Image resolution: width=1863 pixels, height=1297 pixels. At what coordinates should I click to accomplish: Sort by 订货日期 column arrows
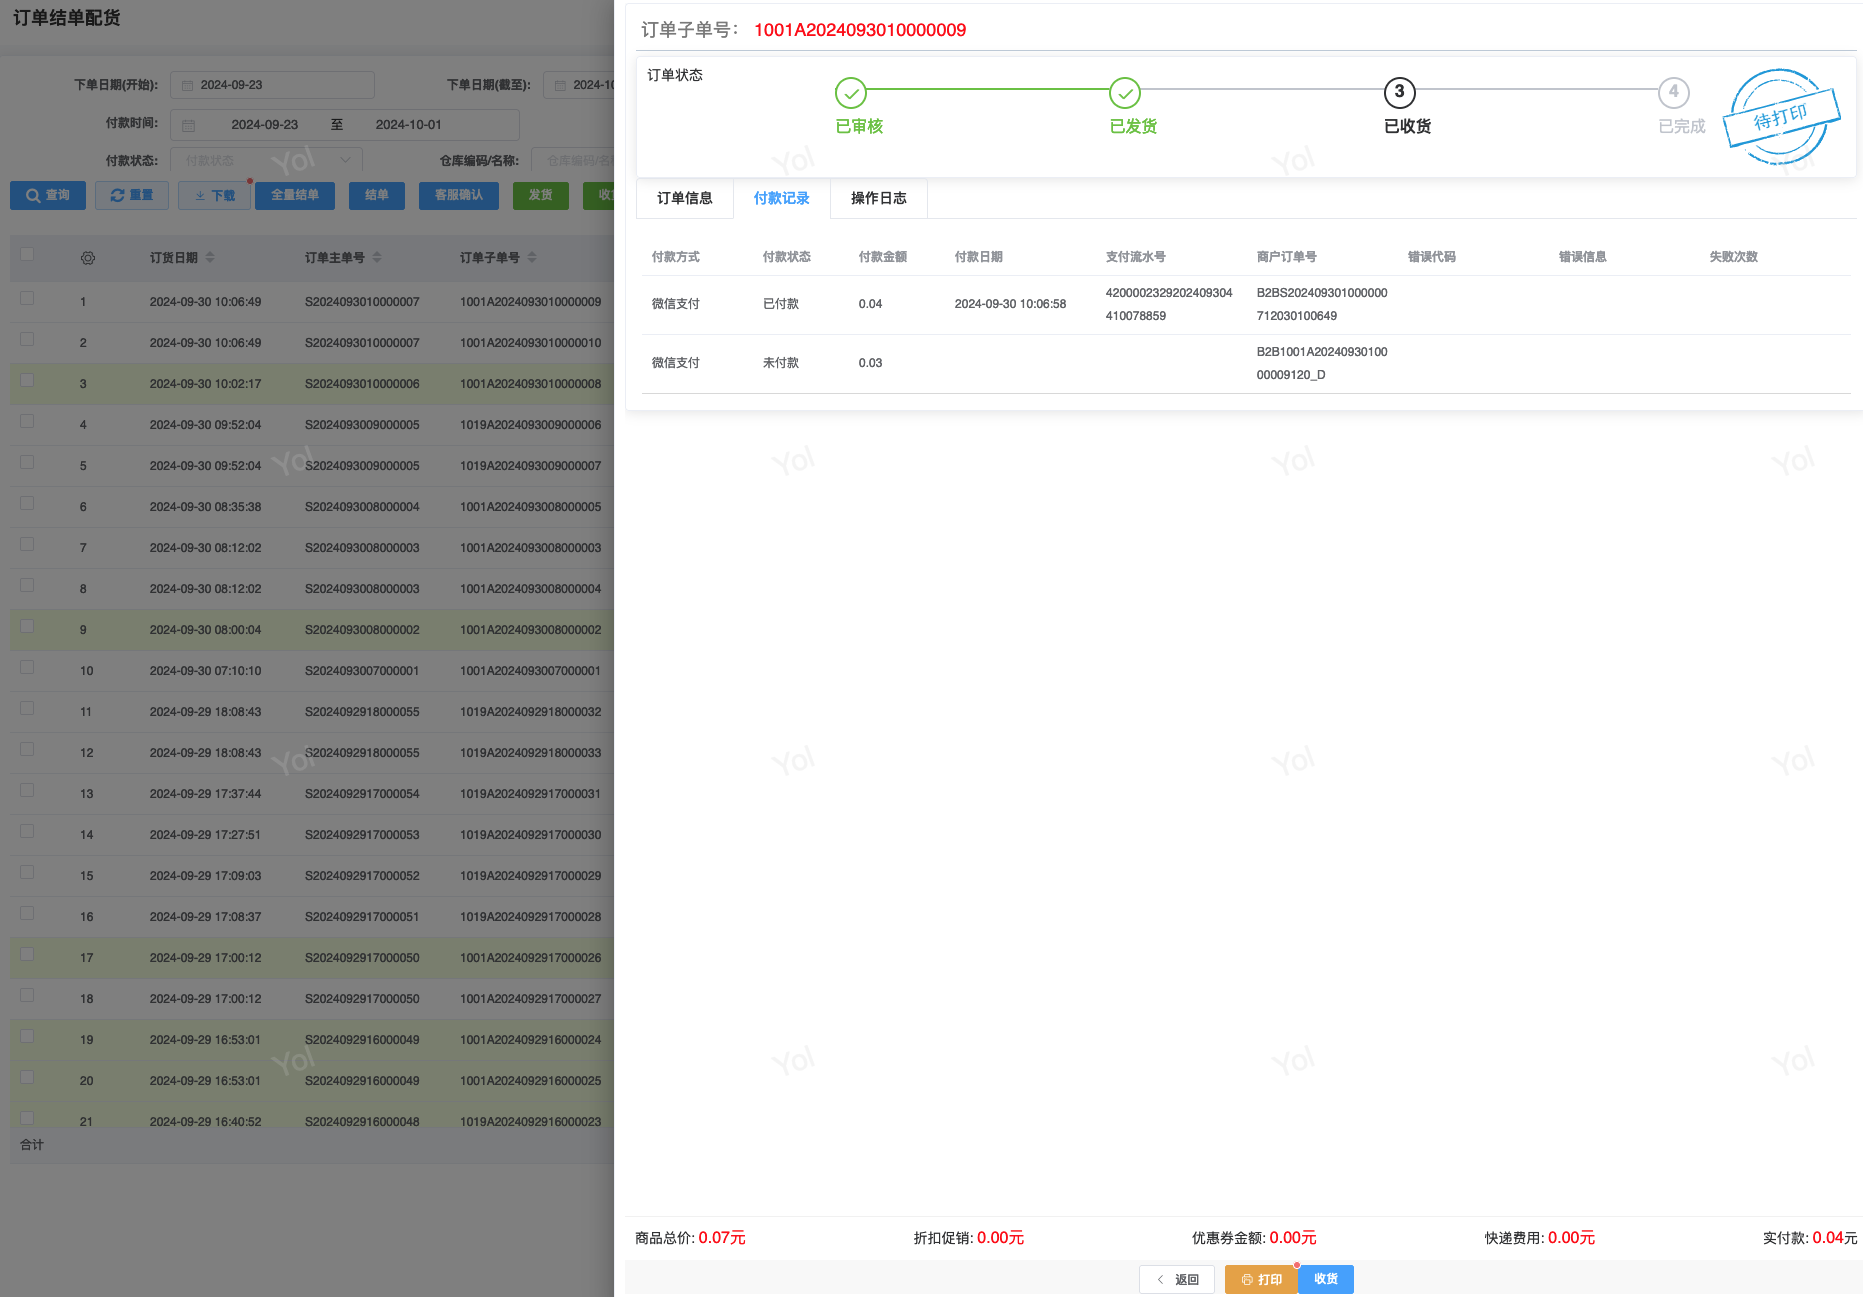210,258
